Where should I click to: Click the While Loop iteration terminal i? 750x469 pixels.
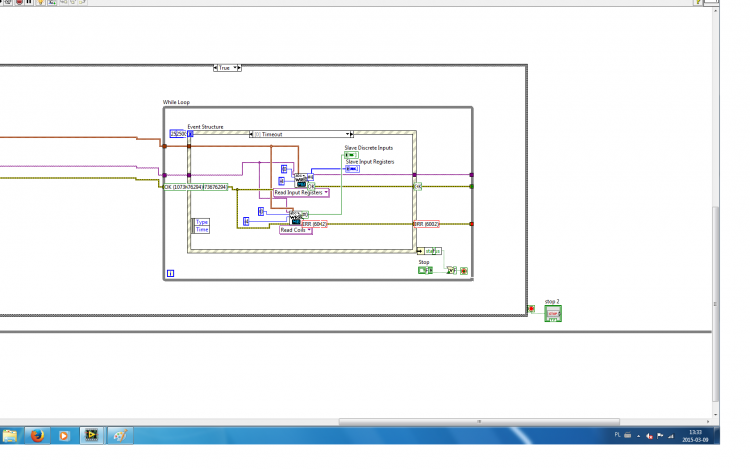(170, 273)
